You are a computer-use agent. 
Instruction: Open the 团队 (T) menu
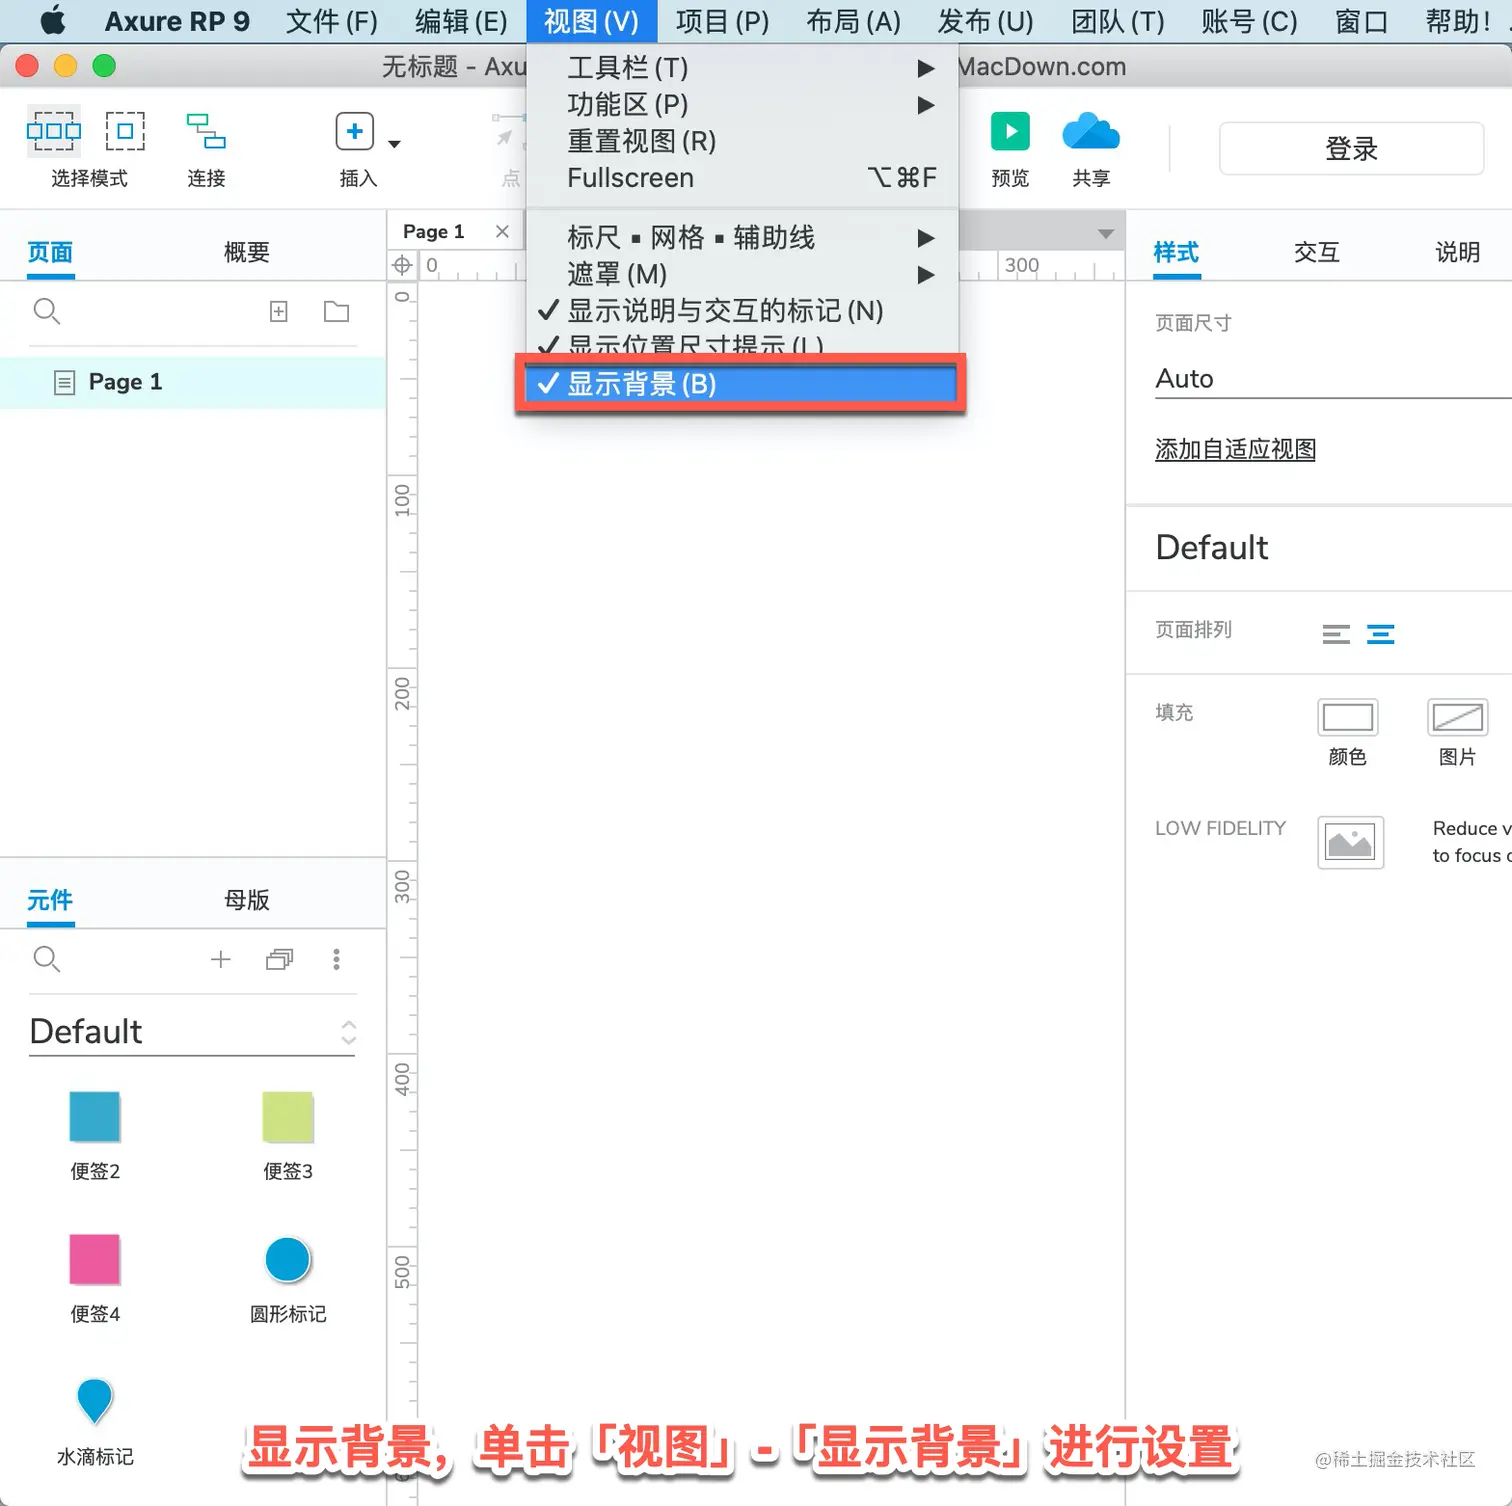coord(1118,21)
